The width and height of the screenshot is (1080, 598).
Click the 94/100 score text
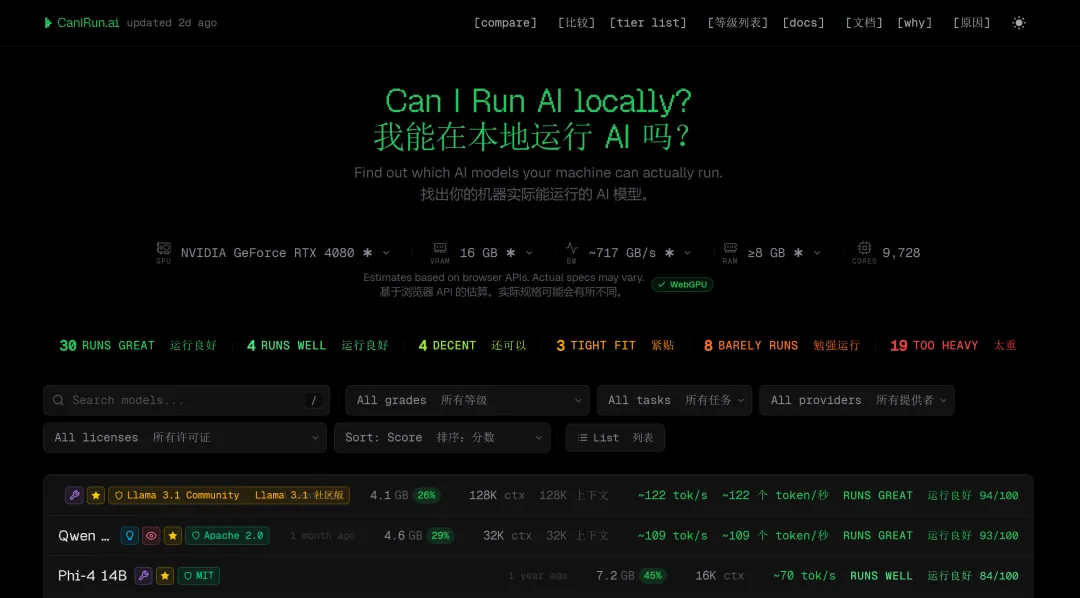(x=999, y=495)
